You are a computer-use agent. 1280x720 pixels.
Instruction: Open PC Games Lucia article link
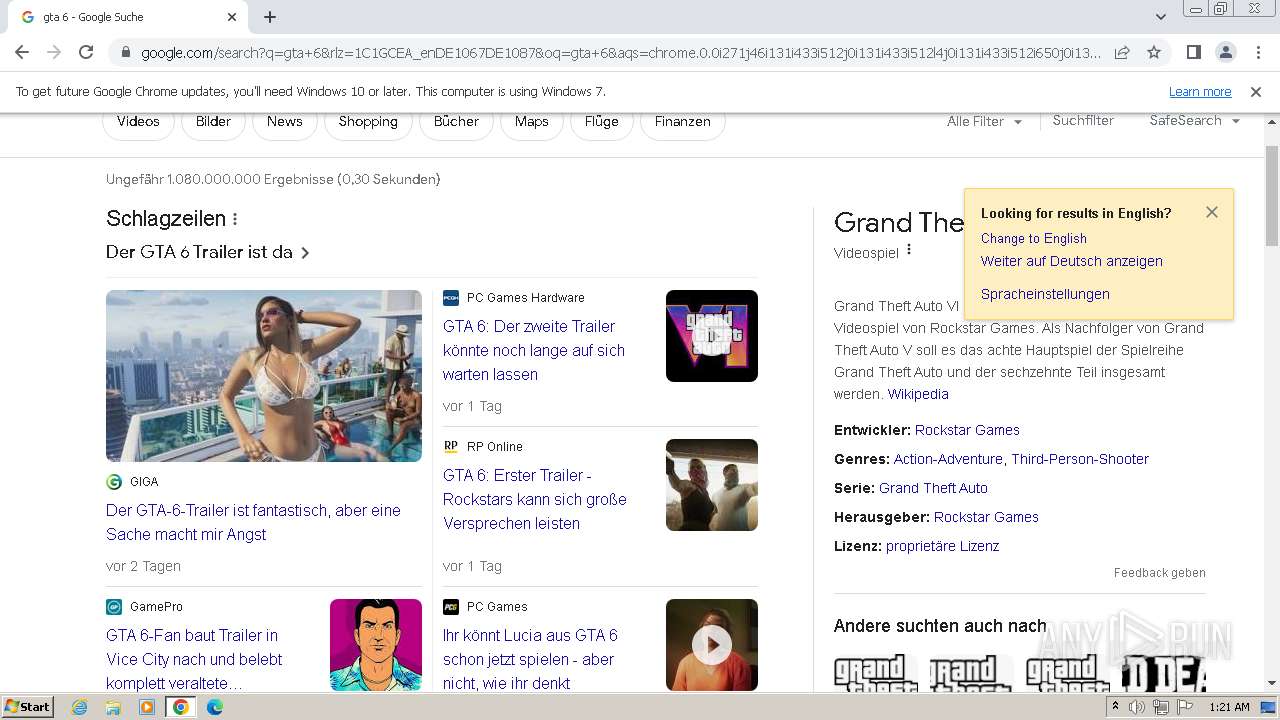pos(530,659)
